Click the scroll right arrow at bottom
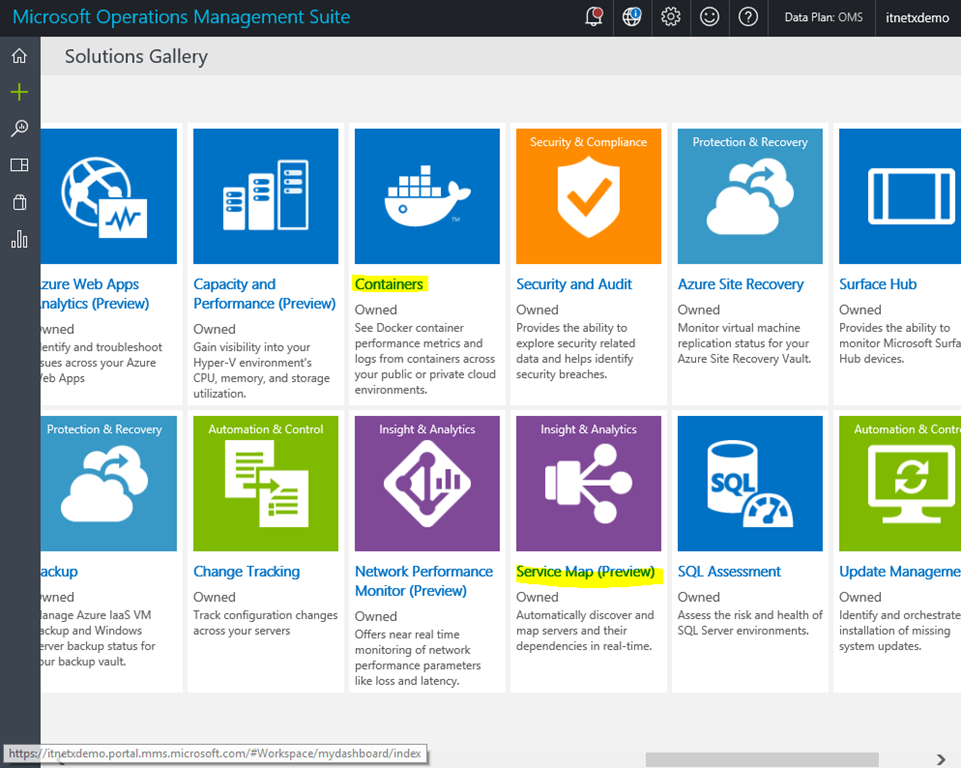Screen dimensions: 961x768 tap(940, 760)
